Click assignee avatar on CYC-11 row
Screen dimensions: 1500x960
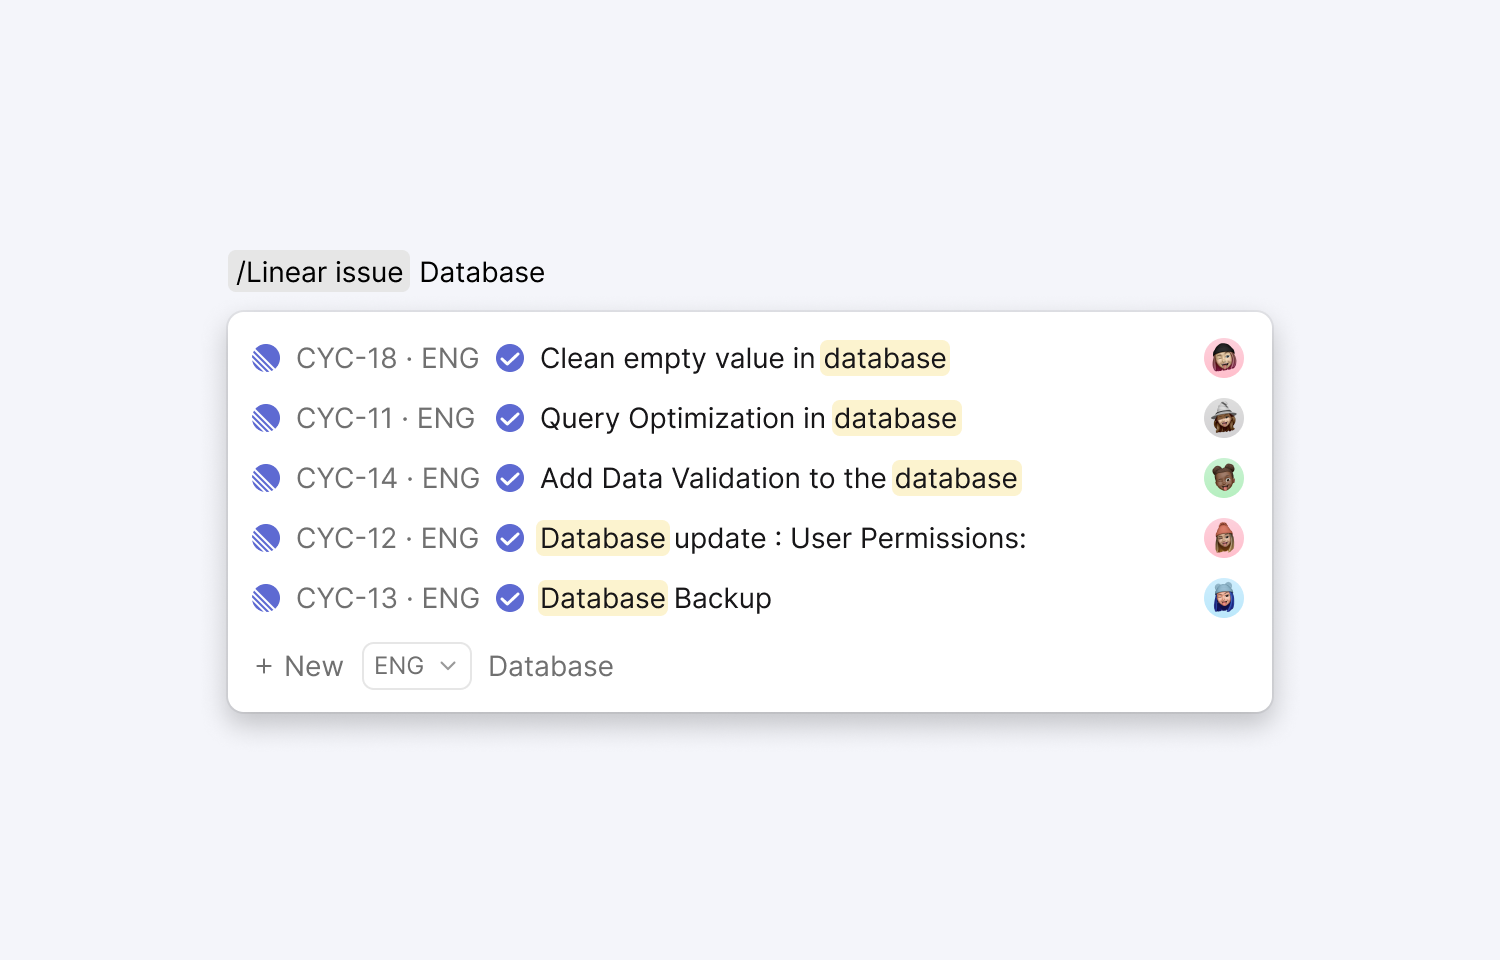[x=1223, y=418]
